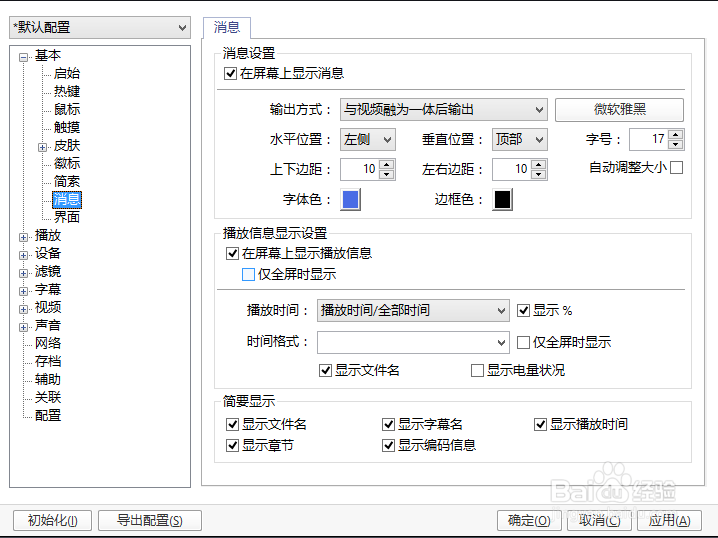Select 徽标 in settings tree

tap(67, 163)
